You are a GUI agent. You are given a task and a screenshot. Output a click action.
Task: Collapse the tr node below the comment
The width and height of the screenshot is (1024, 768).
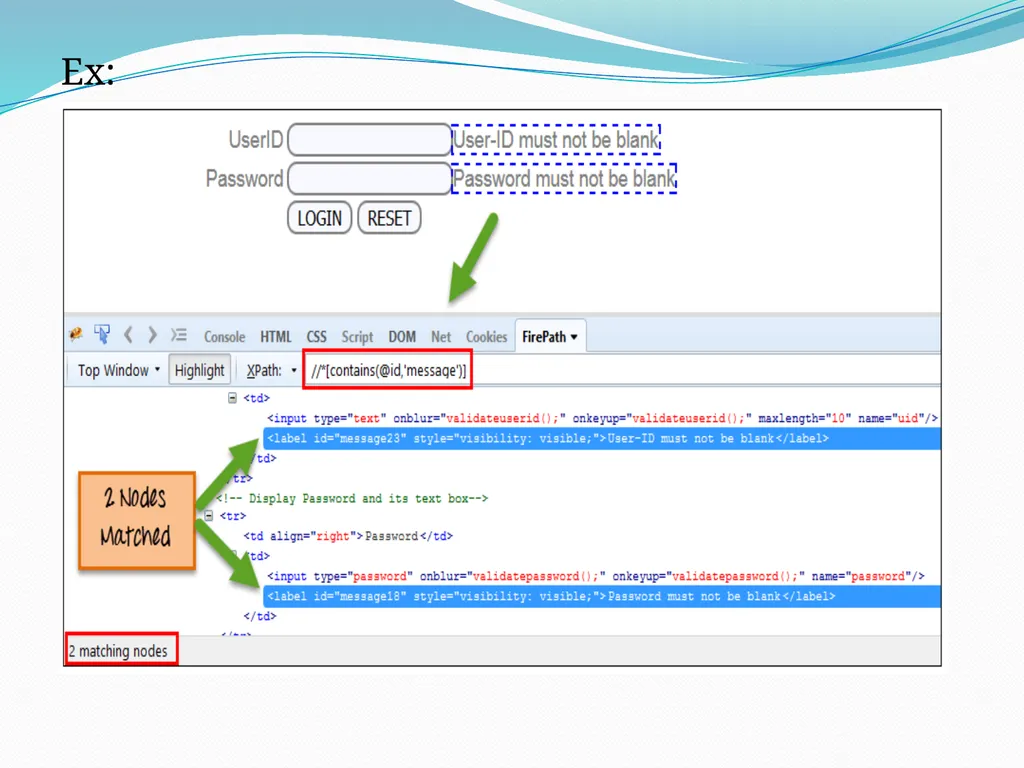pyautogui.click(x=208, y=516)
